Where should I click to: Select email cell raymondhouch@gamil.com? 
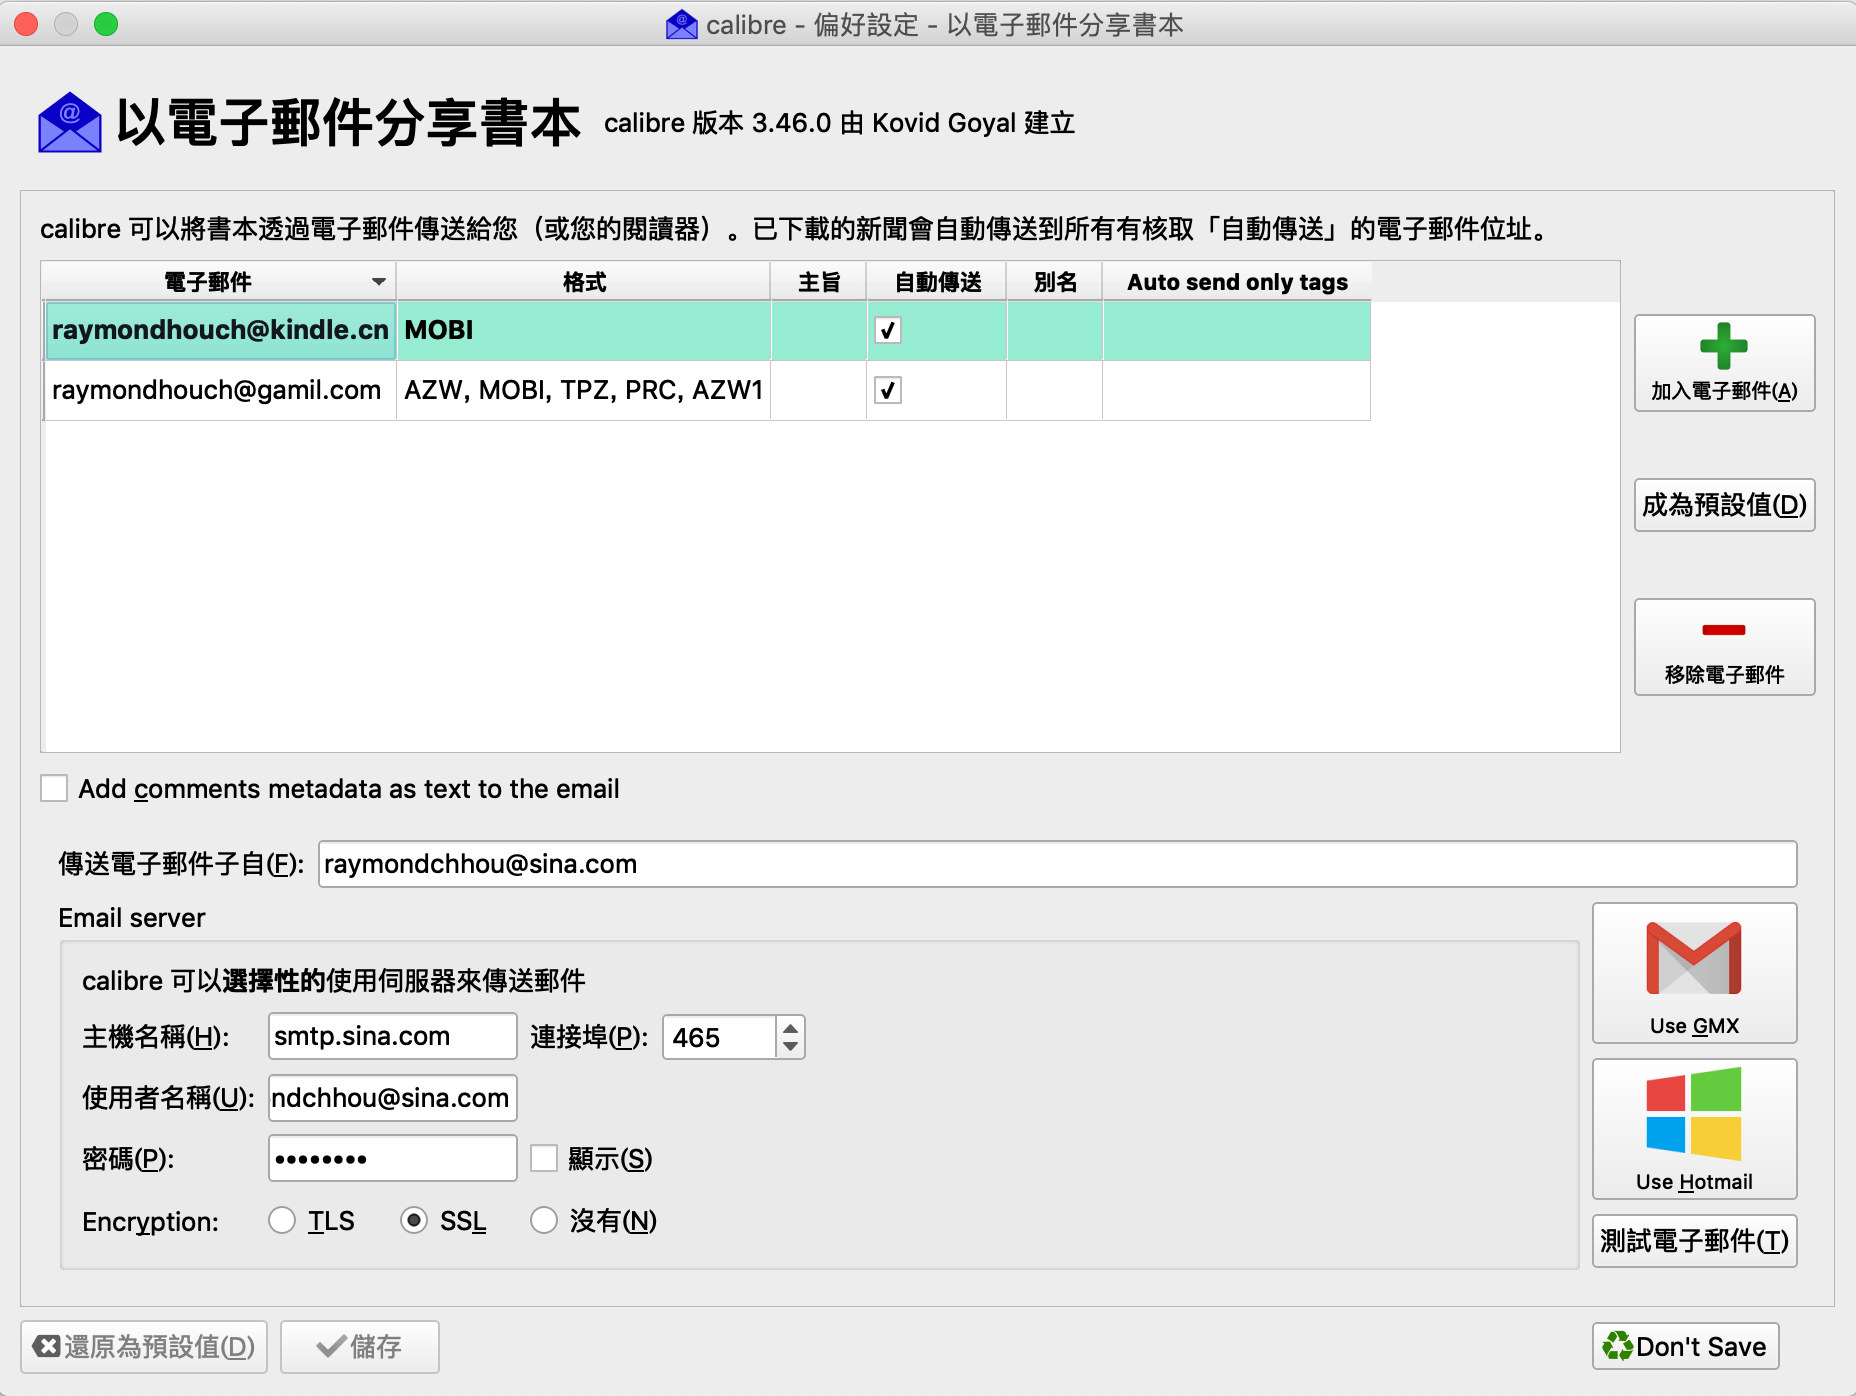click(220, 390)
